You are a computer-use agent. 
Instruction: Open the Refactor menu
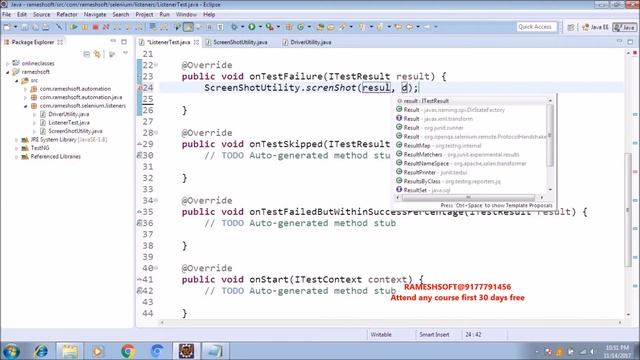coord(67,14)
